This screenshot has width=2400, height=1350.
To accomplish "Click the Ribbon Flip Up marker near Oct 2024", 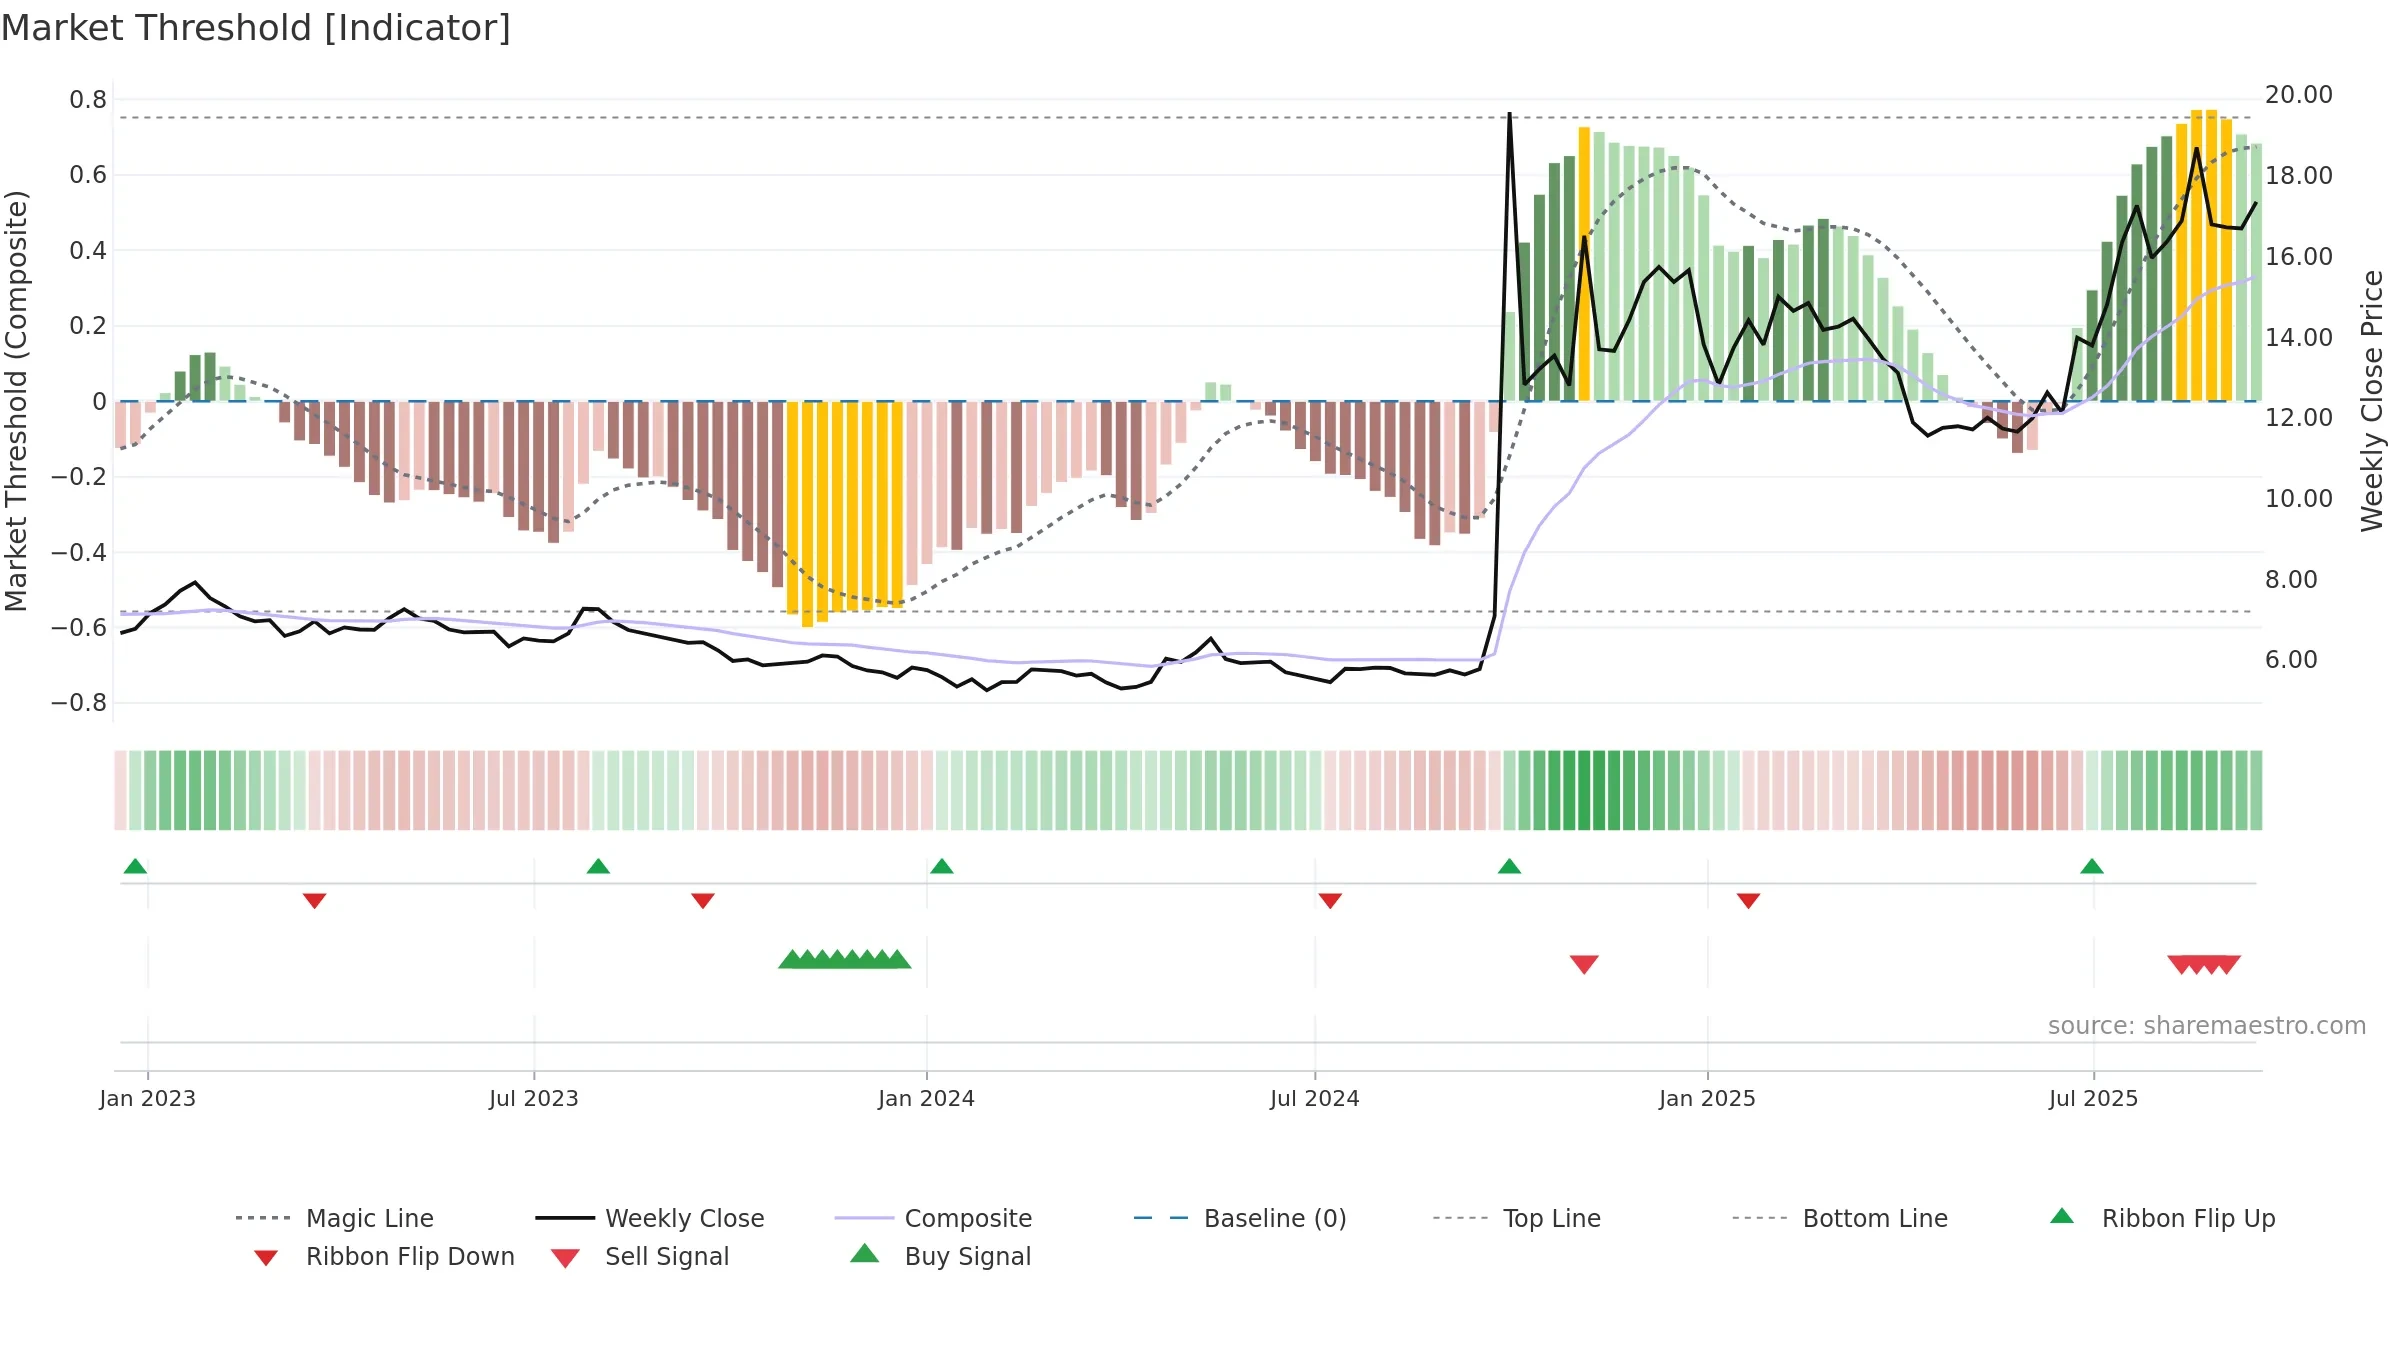I will 1509,866.
